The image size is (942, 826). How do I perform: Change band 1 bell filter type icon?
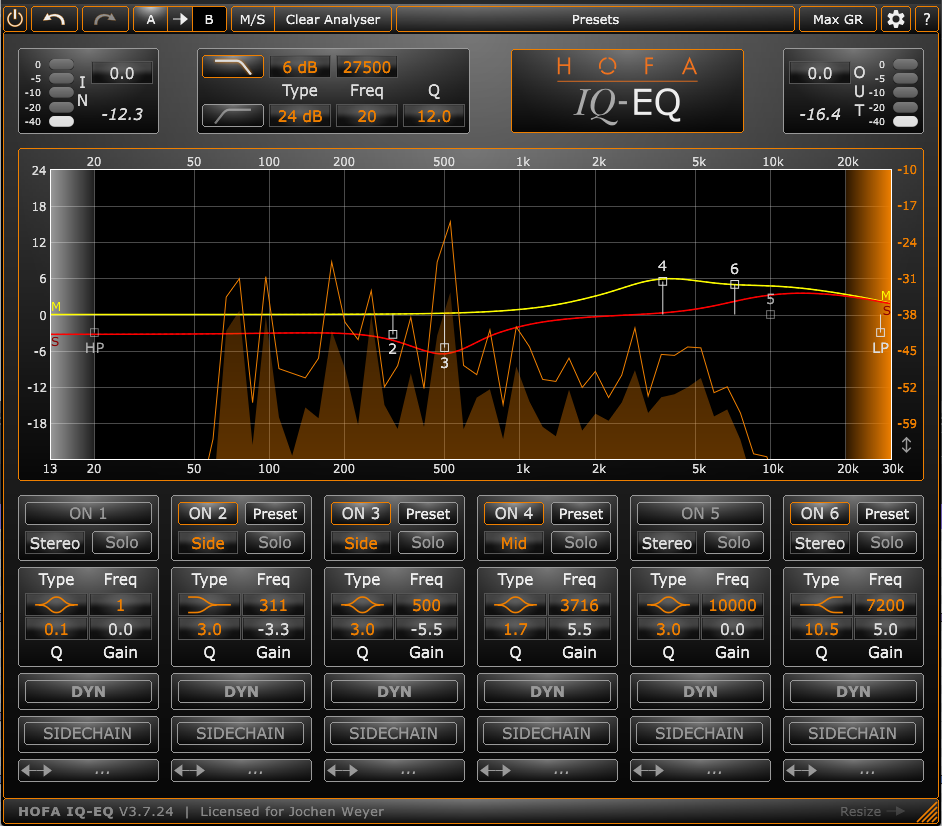point(56,605)
